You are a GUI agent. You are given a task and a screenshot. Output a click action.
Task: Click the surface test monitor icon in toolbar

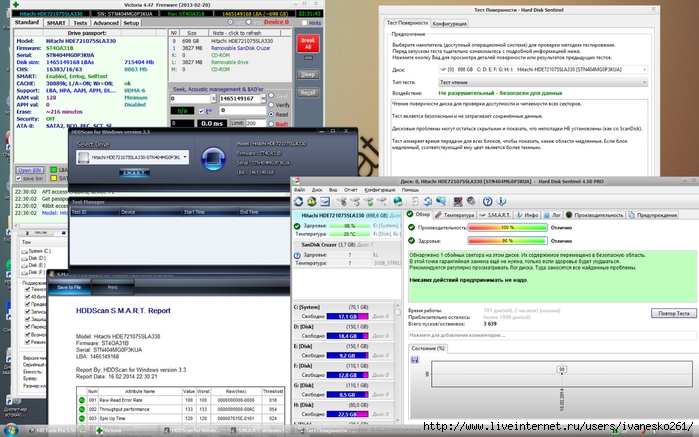click(x=458, y=202)
